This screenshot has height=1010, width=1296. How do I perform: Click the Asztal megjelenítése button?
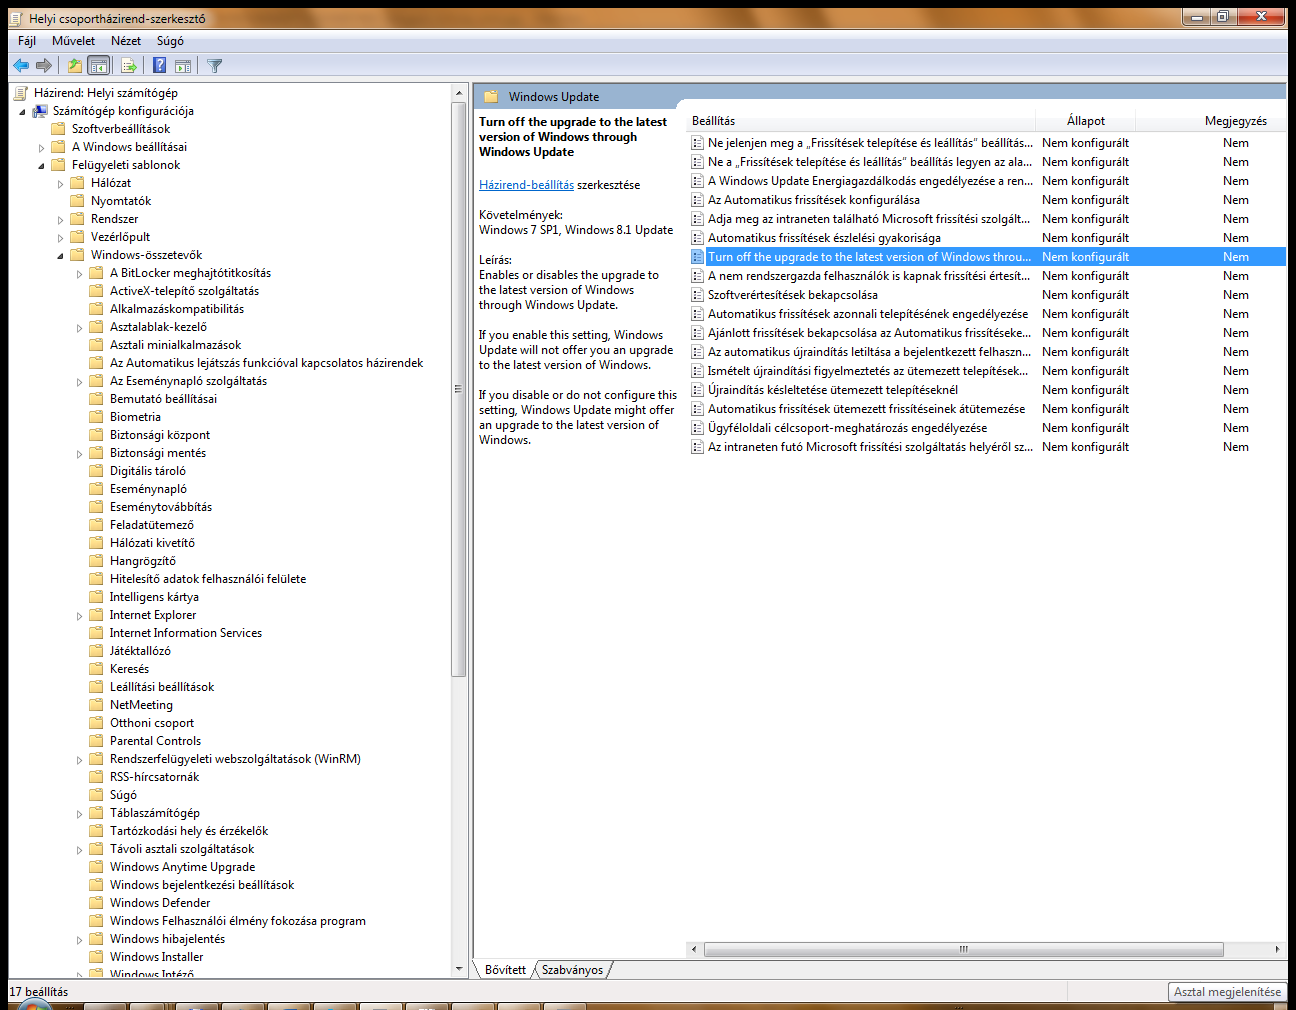point(1227,992)
